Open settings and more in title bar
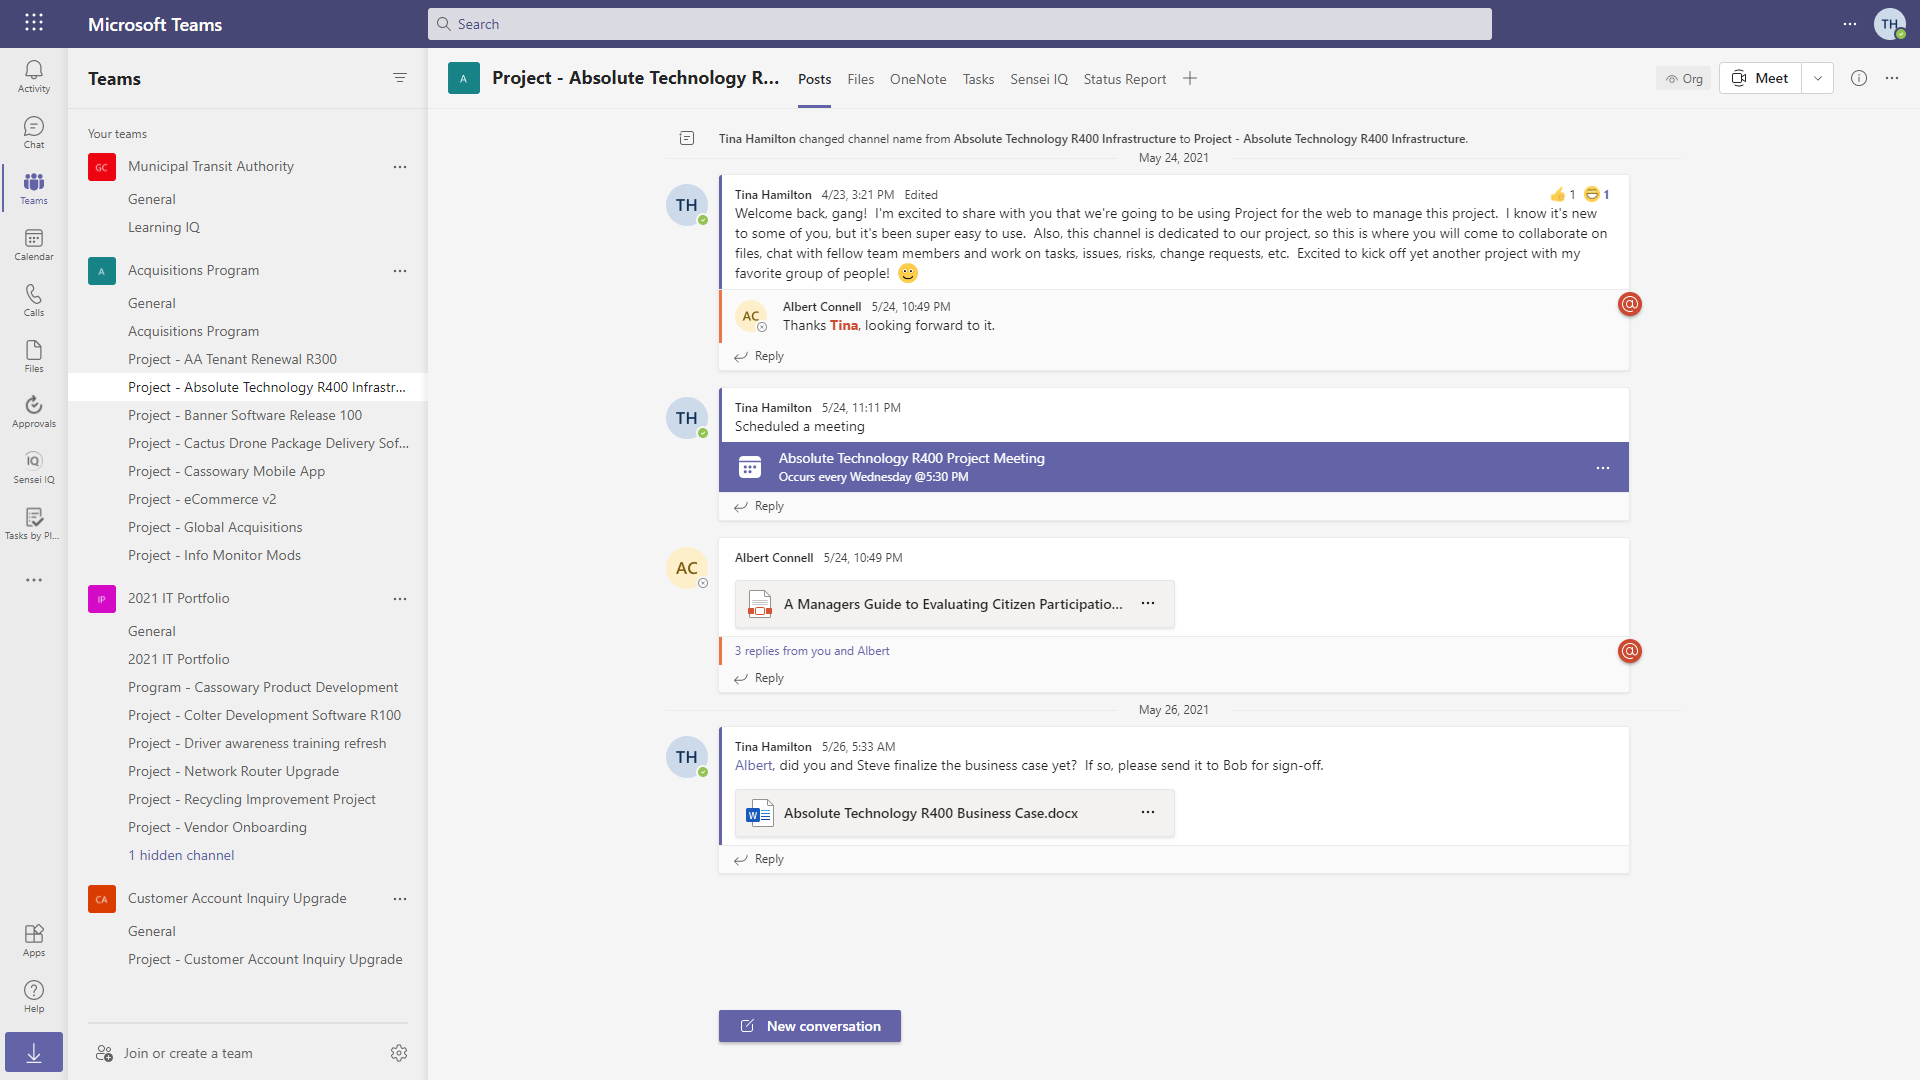The height and width of the screenshot is (1080, 1920). pyautogui.click(x=1850, y=24)
